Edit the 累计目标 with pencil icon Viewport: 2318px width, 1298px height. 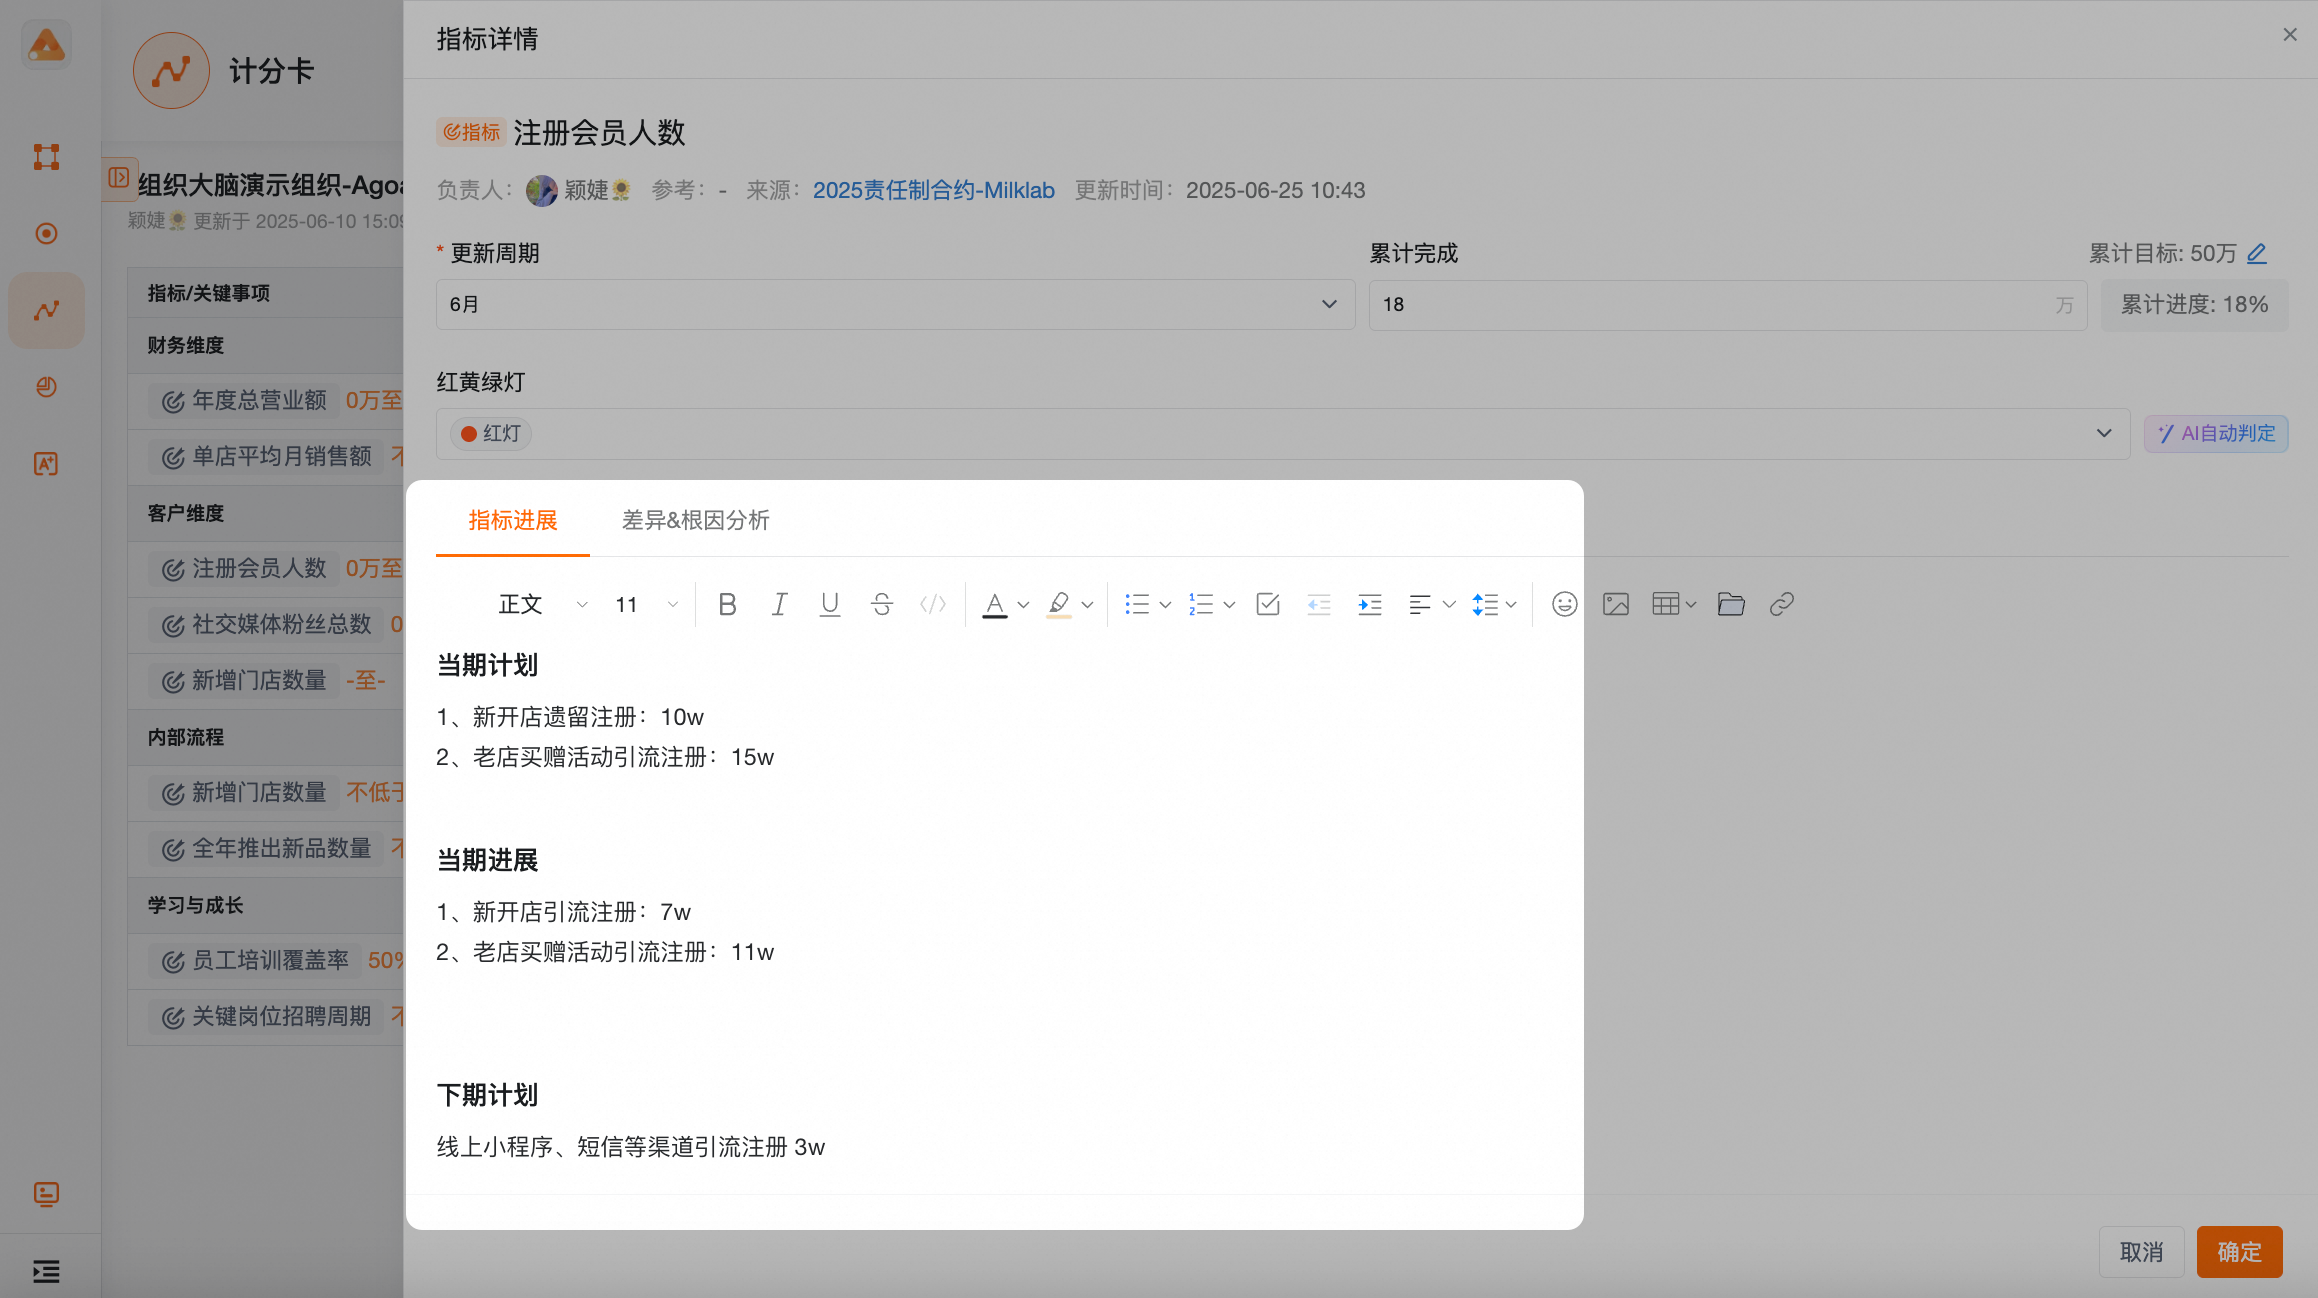pyautogui.click(x=2257, y=253)
